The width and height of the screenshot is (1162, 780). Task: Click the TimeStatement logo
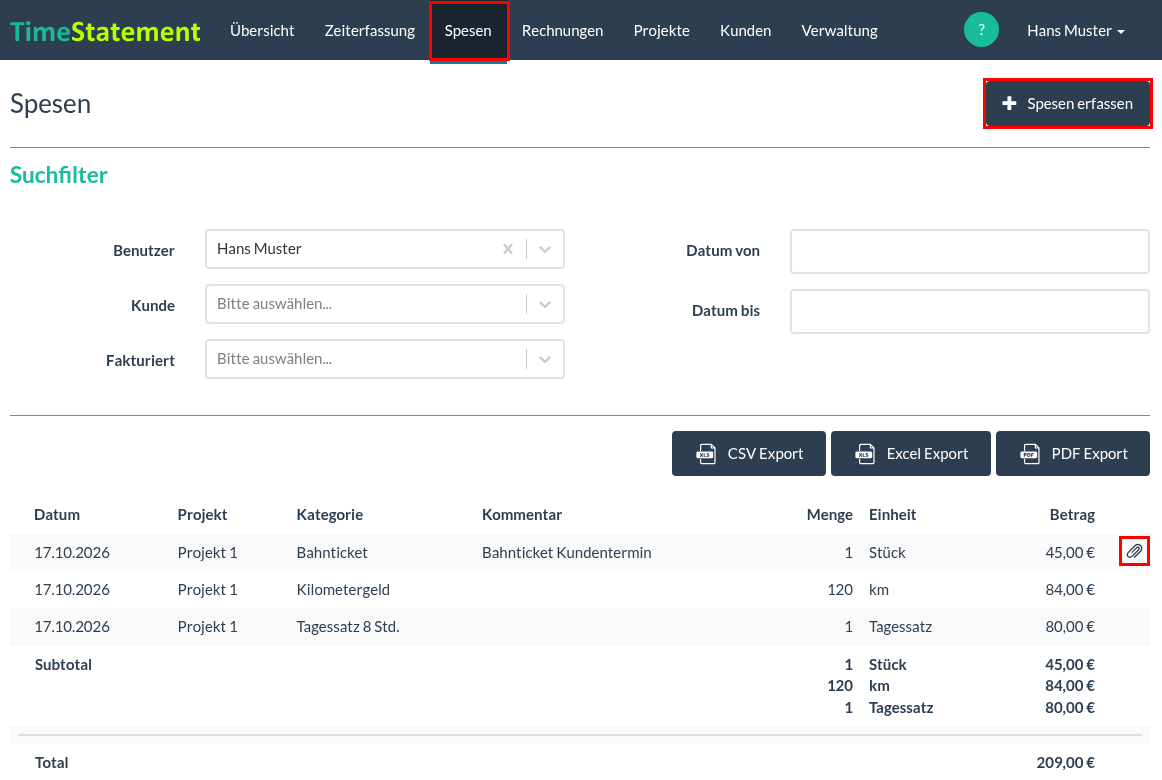(x=105, y=31)
